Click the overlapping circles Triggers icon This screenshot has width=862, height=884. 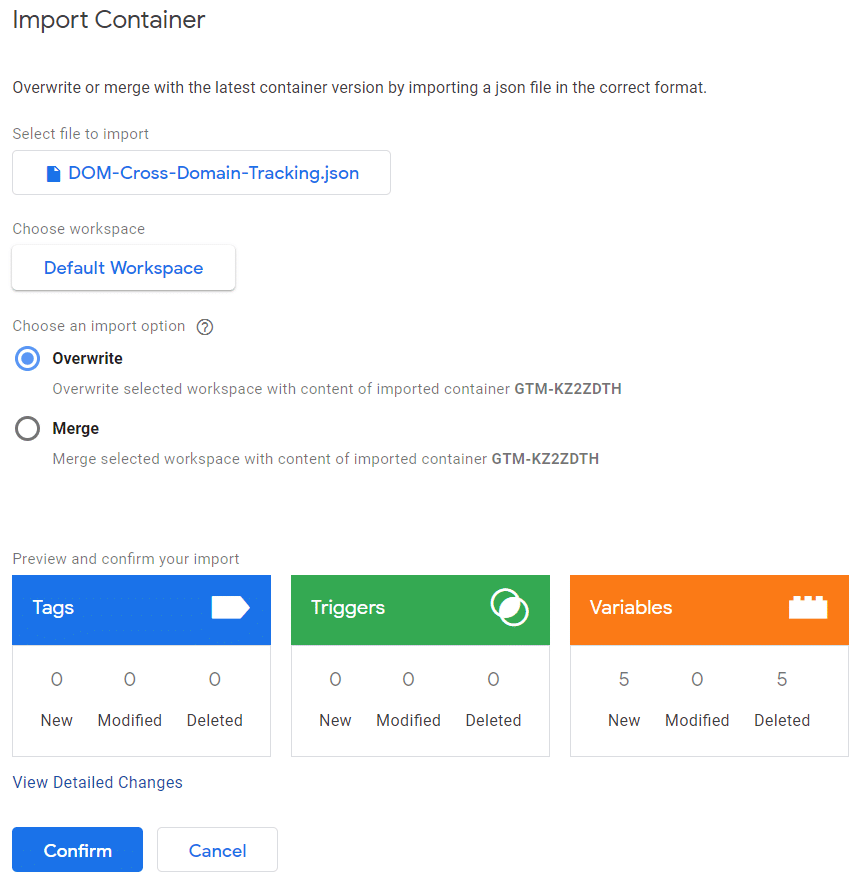click(509, 608)
